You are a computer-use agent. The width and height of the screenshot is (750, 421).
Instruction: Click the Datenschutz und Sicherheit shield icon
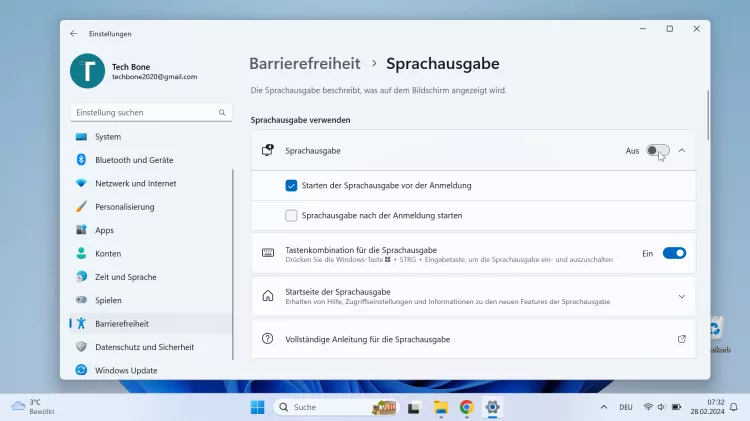point(81,347)
